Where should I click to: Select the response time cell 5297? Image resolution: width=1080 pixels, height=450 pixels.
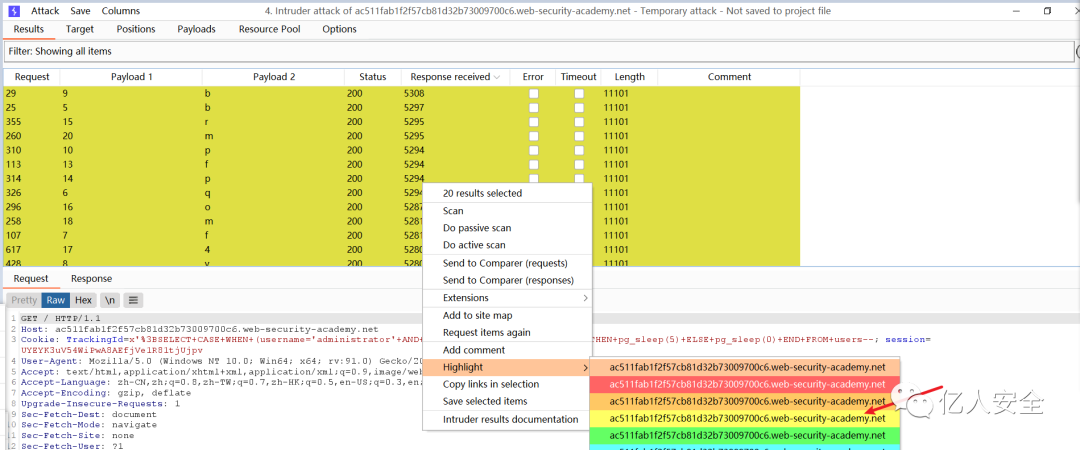point(414,108)
